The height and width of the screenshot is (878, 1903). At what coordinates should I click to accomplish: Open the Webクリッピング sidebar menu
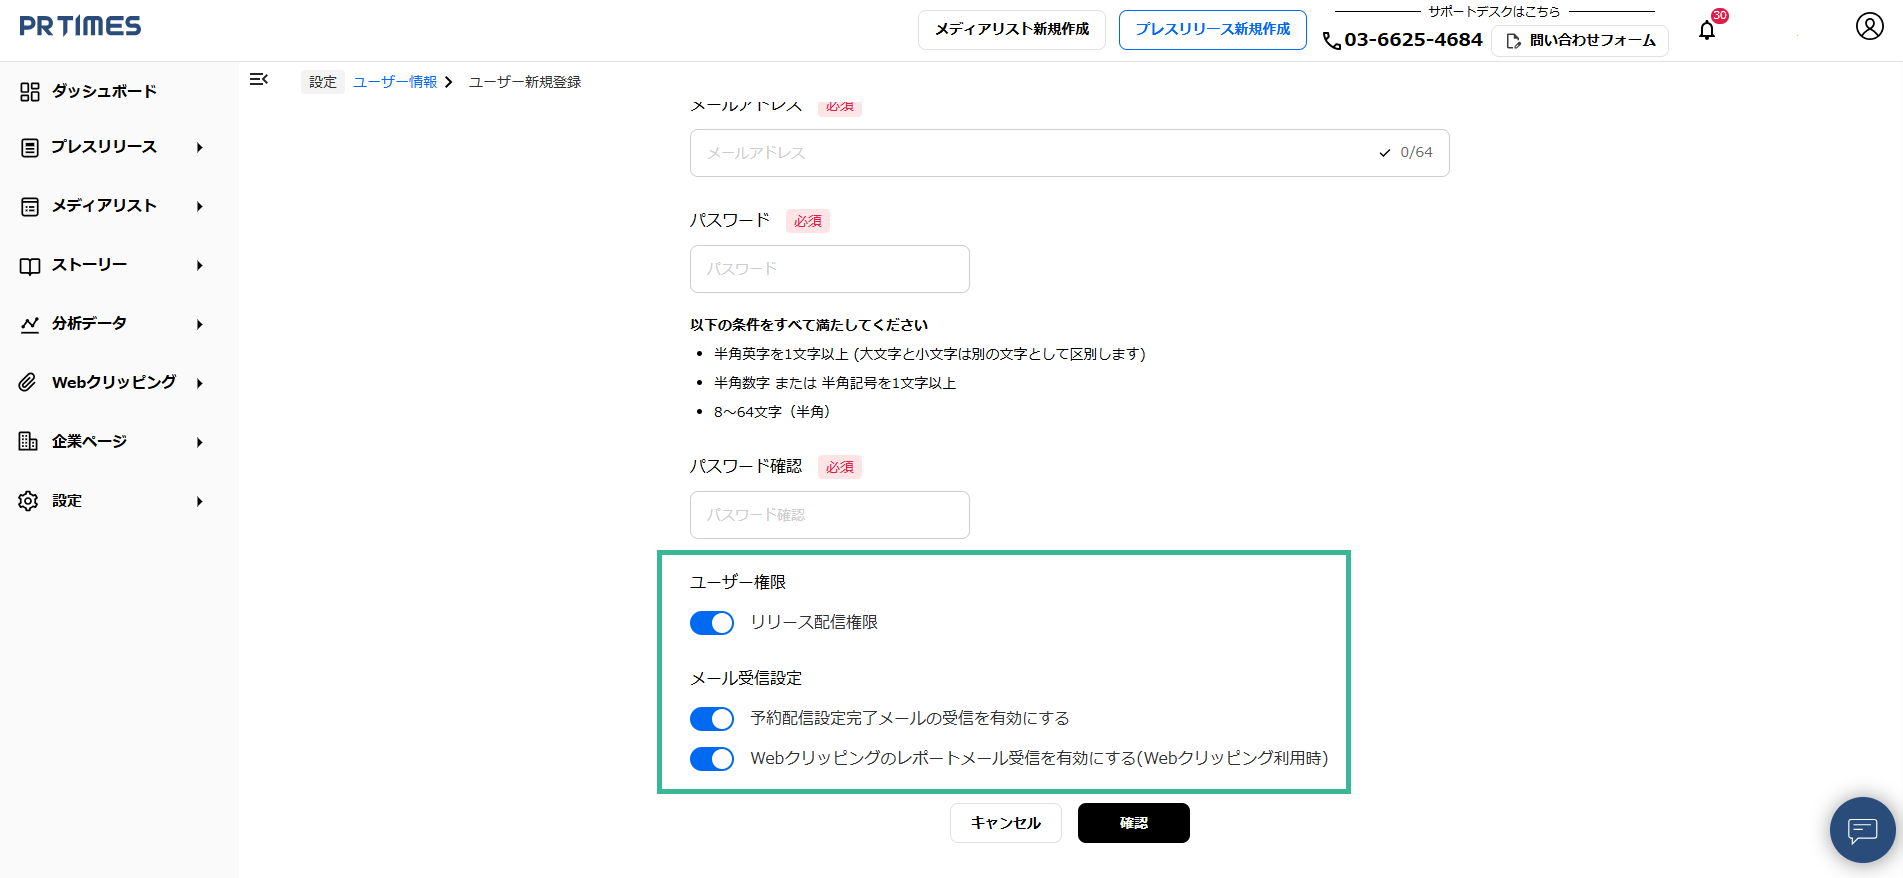[112, 383]
